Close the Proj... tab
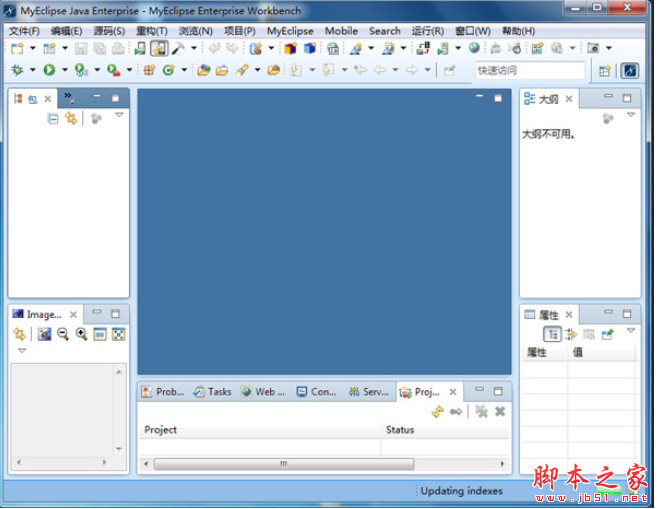This screenshot has width=659, height=509. [x=453, y=392]
